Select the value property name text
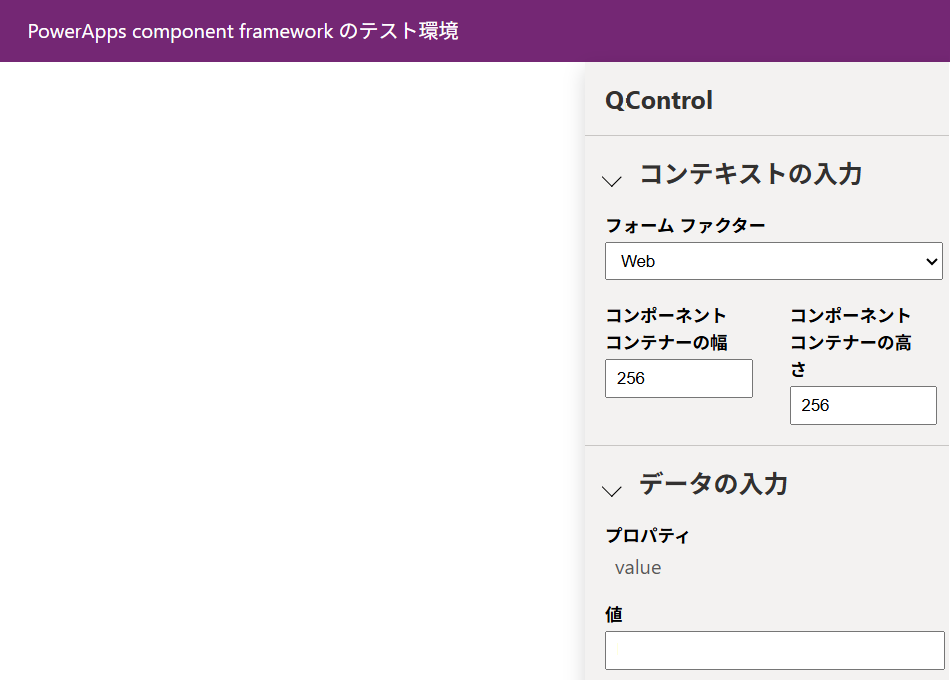950x680 pixels. (x=638, y=568)
